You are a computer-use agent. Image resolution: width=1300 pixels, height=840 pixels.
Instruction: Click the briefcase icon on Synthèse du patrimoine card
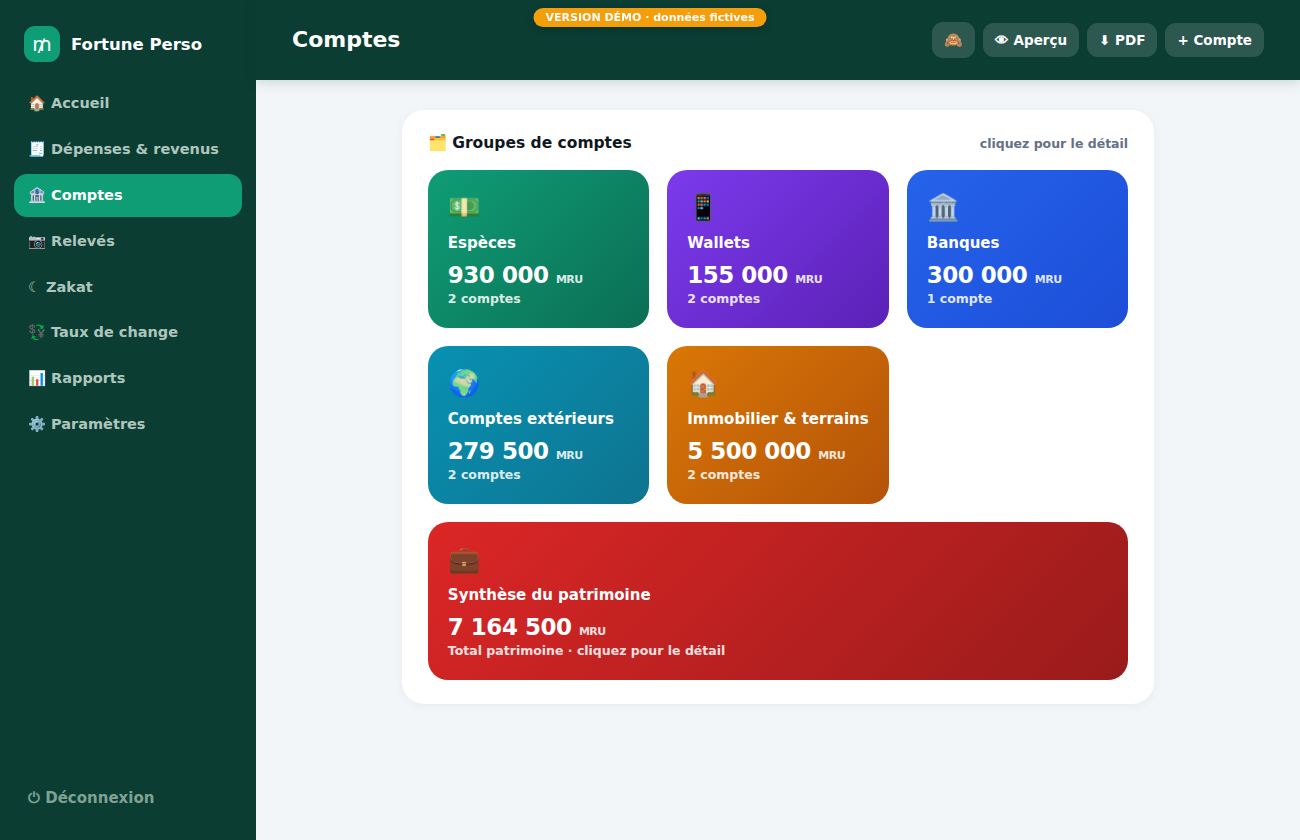click(464, 559)
